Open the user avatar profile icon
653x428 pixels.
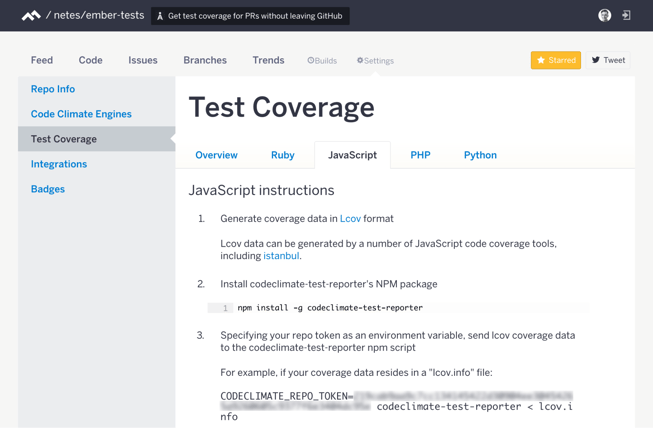pyautogui.click(x=604, y=16)
